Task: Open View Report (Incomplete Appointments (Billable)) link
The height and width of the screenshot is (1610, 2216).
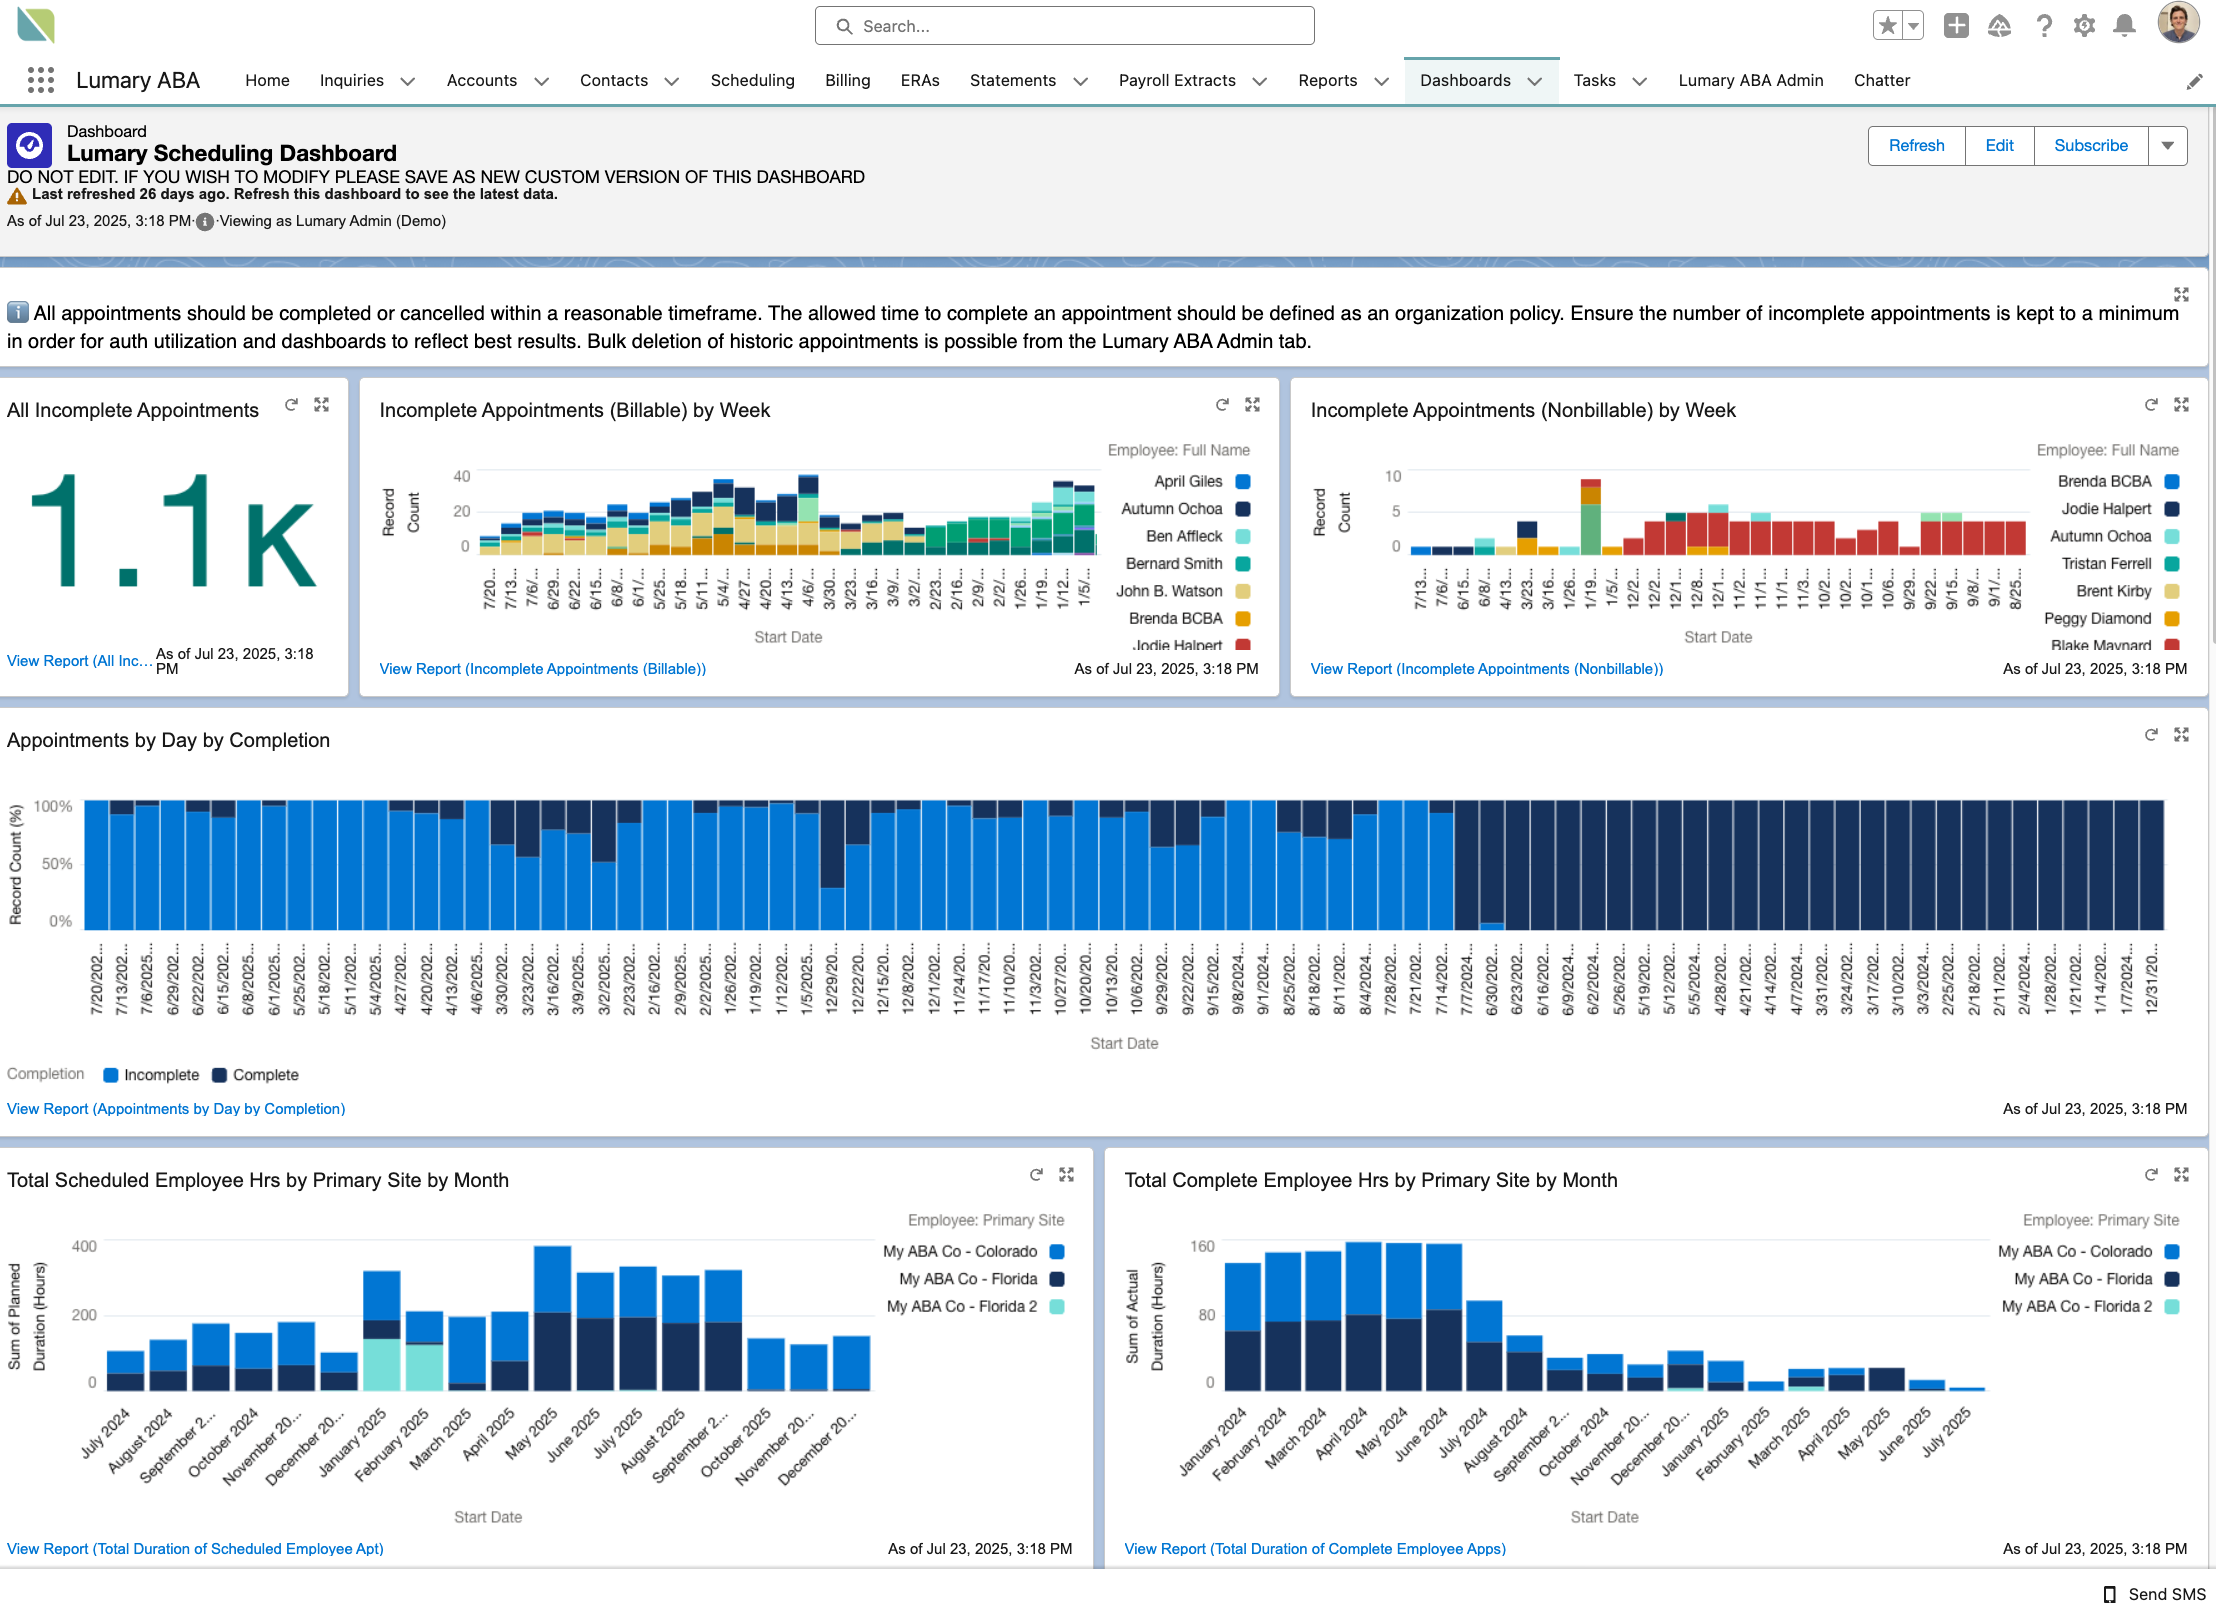Action: click(542, 669)
